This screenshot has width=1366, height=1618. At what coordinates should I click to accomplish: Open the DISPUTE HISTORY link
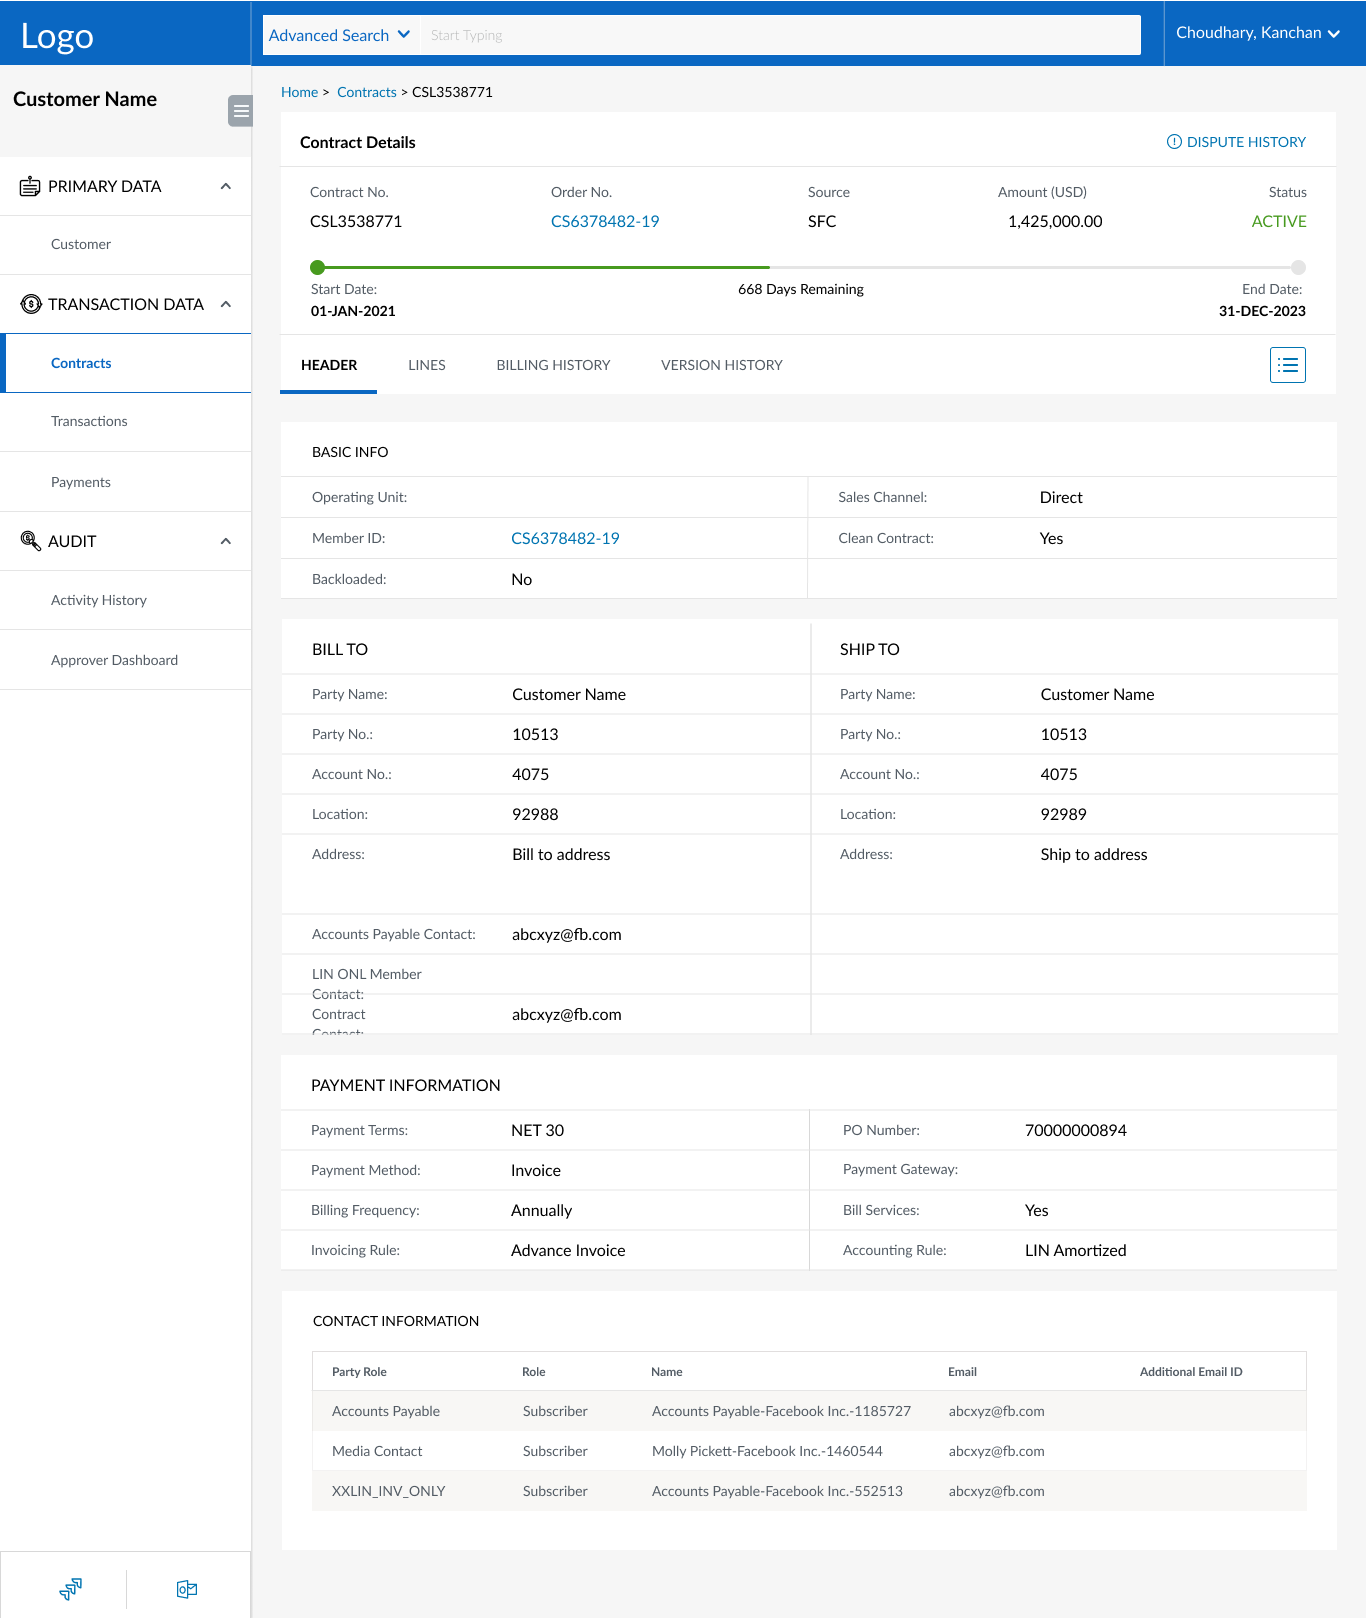(x=1246, y=142)
